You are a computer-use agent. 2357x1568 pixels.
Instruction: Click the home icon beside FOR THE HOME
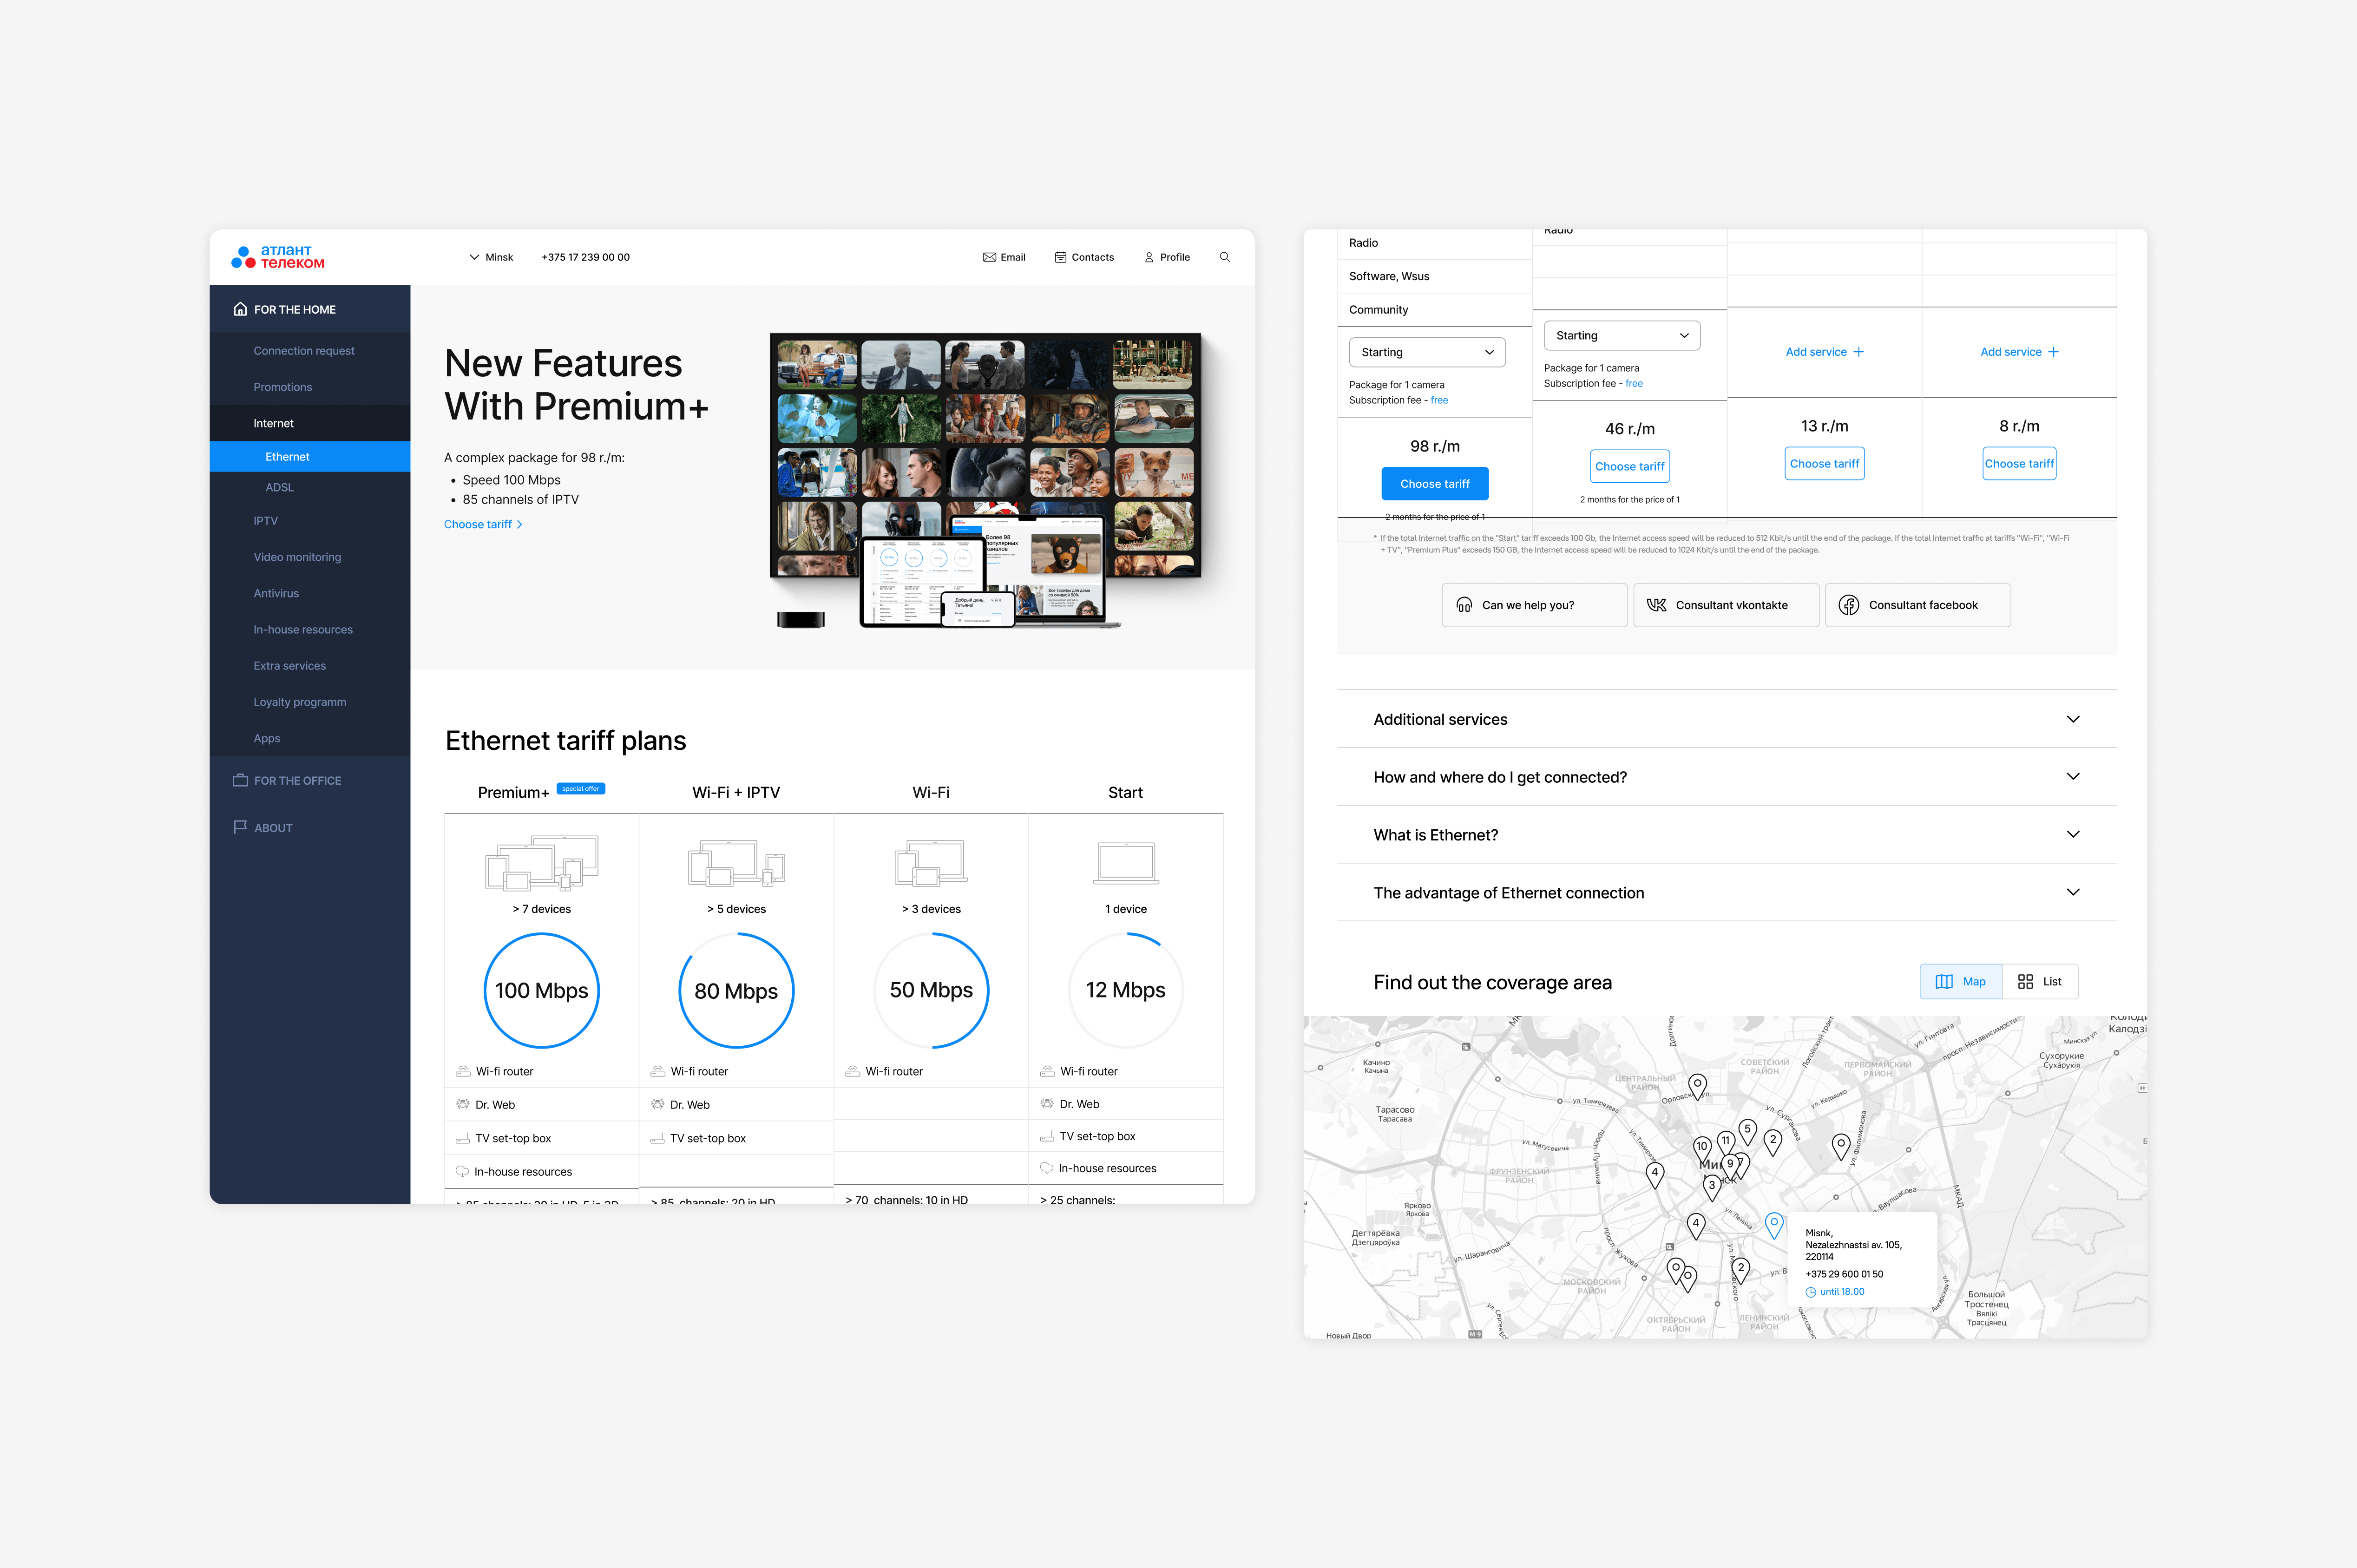(240, 309)
